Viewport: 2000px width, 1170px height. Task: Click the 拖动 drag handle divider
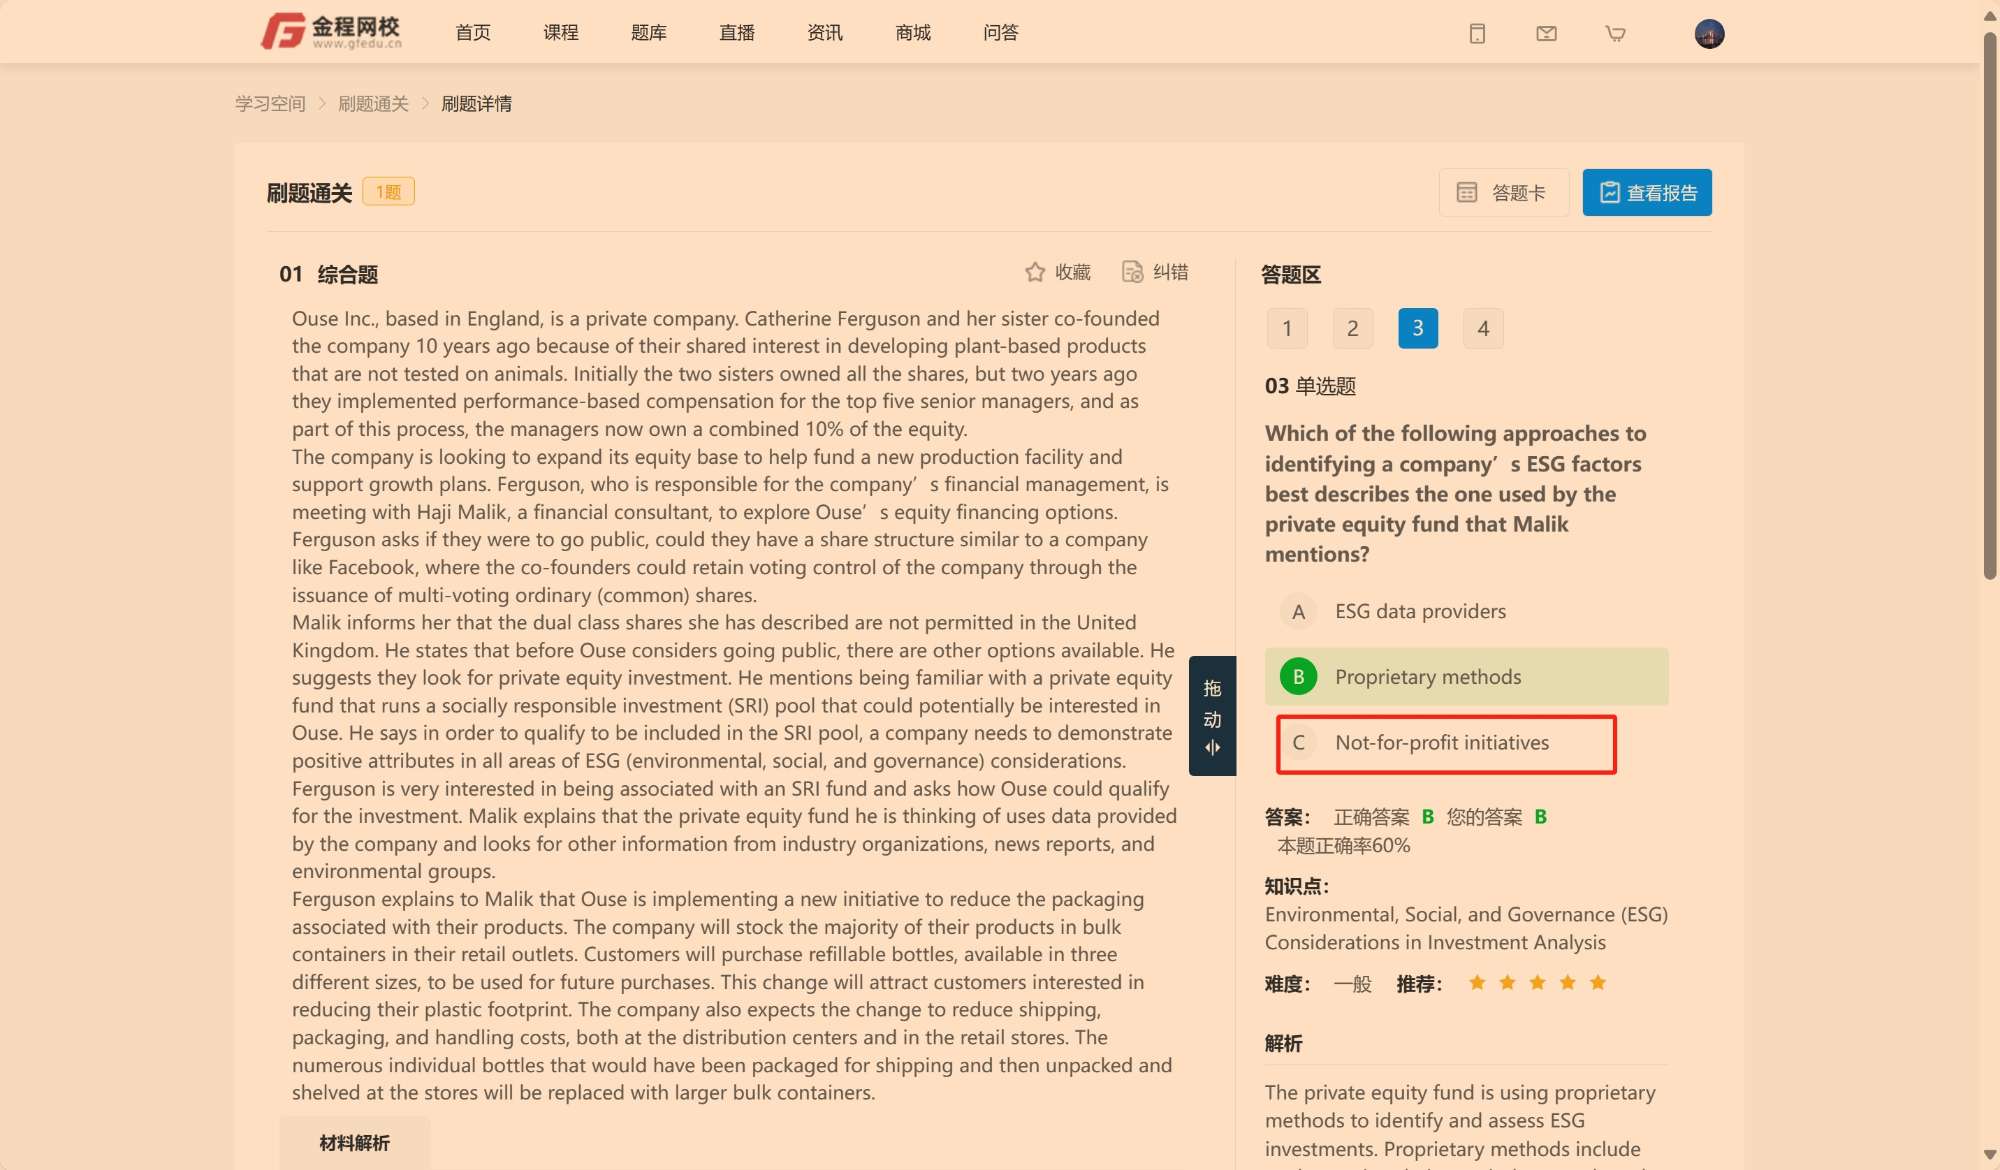point(1212,716)
